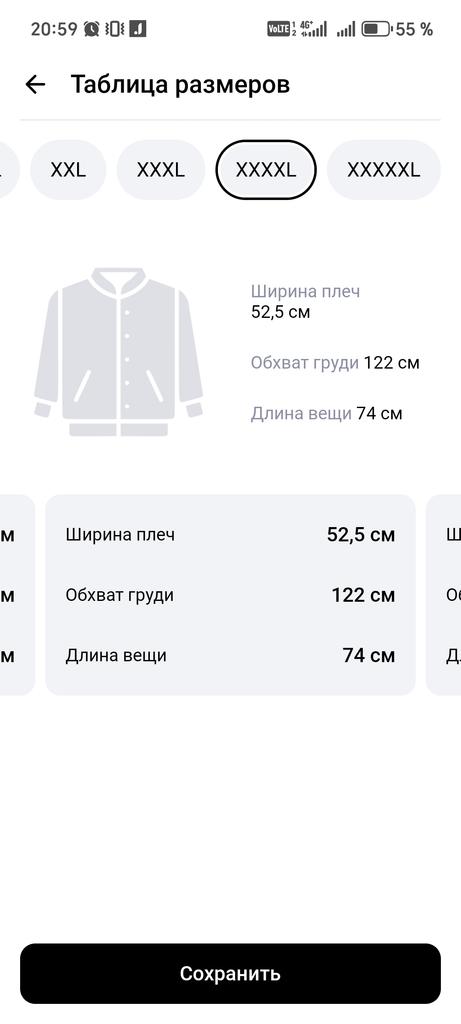The image size is (461, 1024).
Task: Tap the next size card peeking at right
Action: 443,595
